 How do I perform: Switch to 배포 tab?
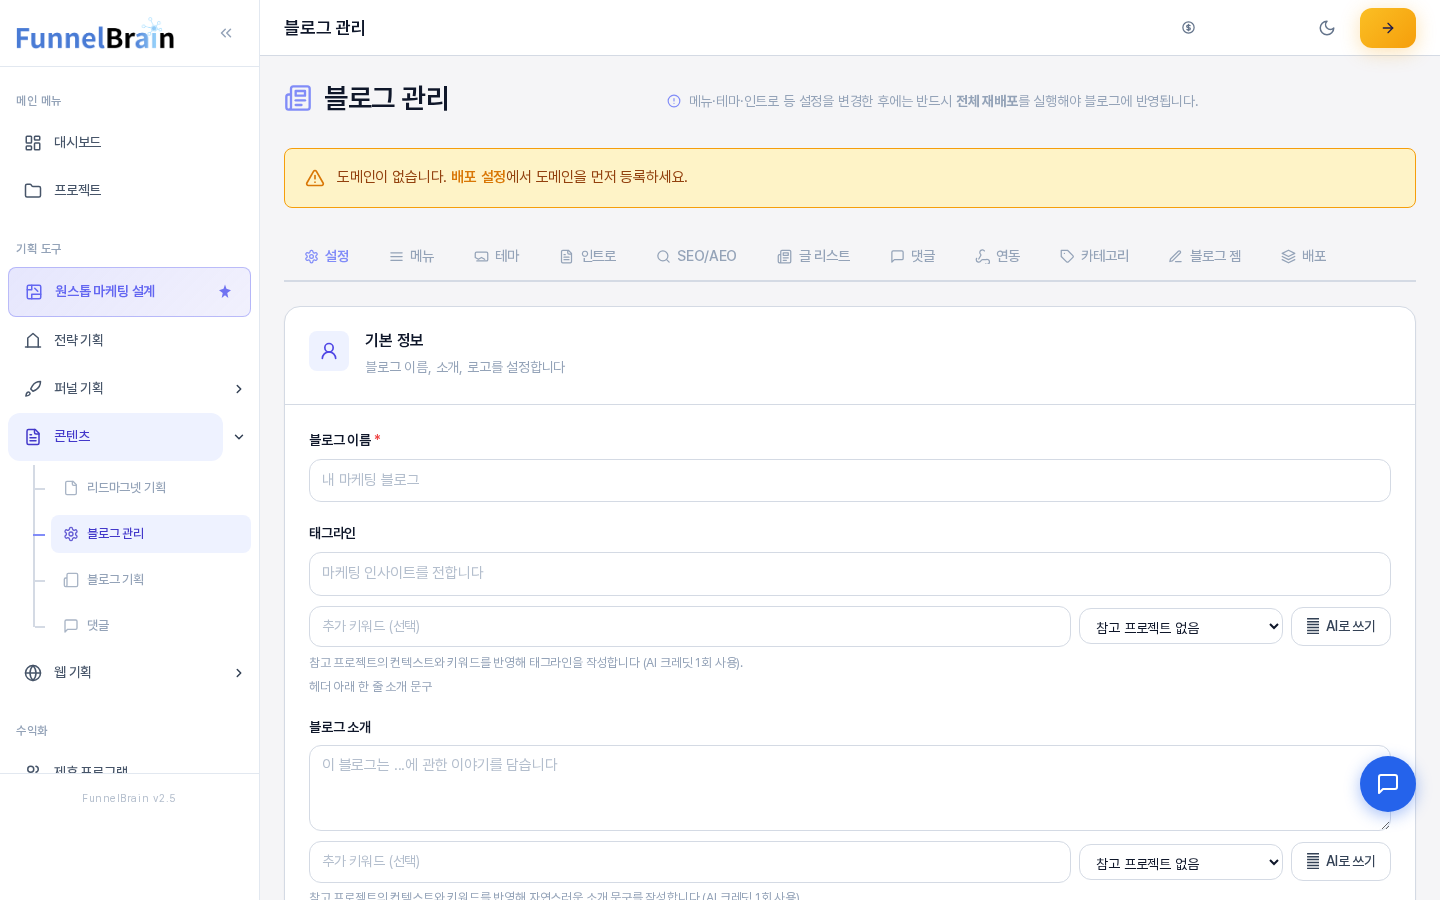point(1304,256)
